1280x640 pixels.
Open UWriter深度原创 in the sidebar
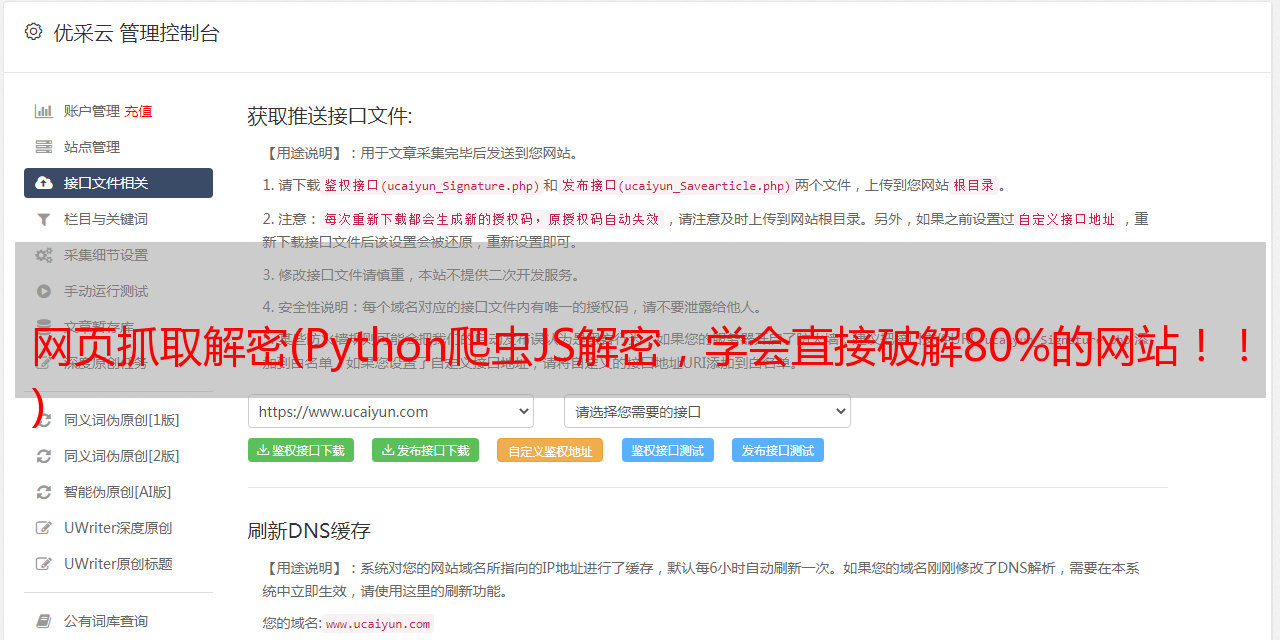pos(118,528)
